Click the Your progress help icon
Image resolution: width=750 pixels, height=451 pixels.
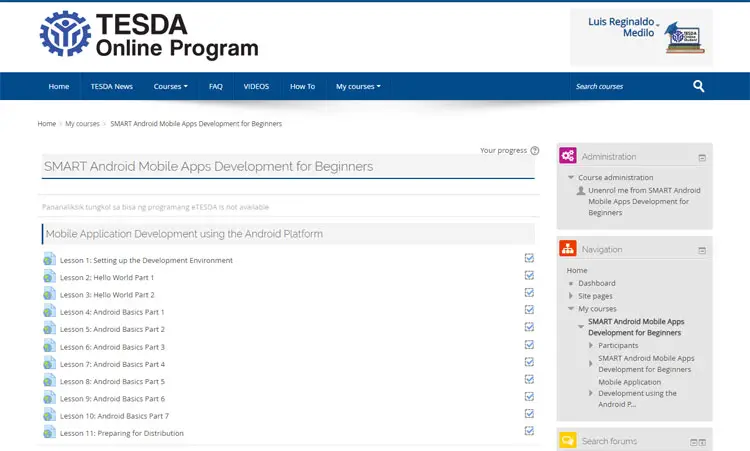(x=535, y=151)
